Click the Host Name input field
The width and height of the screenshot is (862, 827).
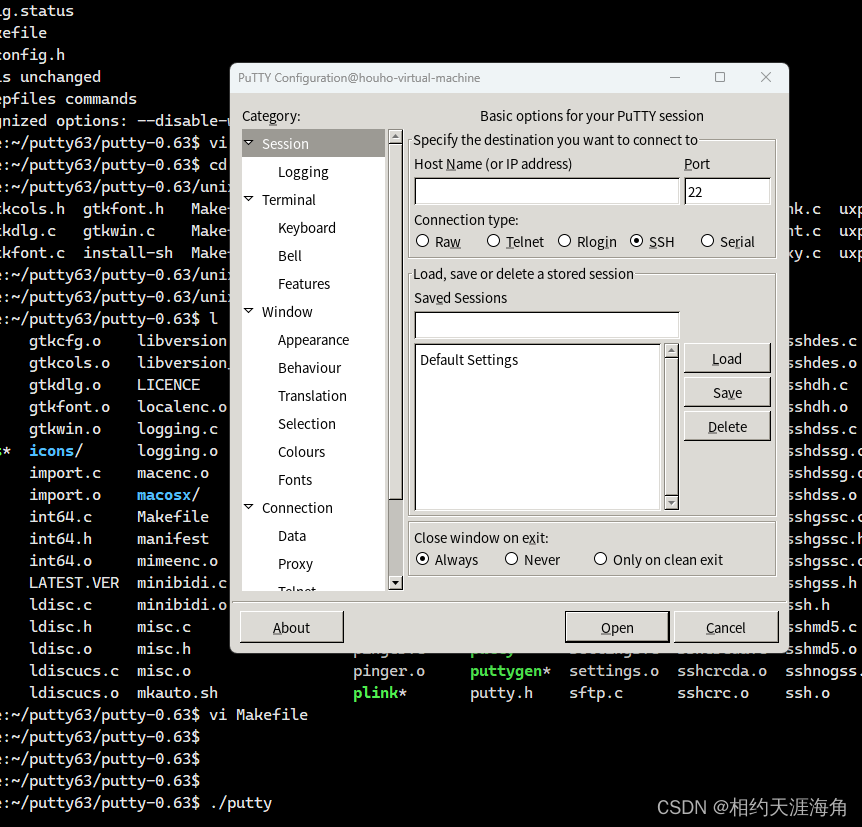click(547, 191)
